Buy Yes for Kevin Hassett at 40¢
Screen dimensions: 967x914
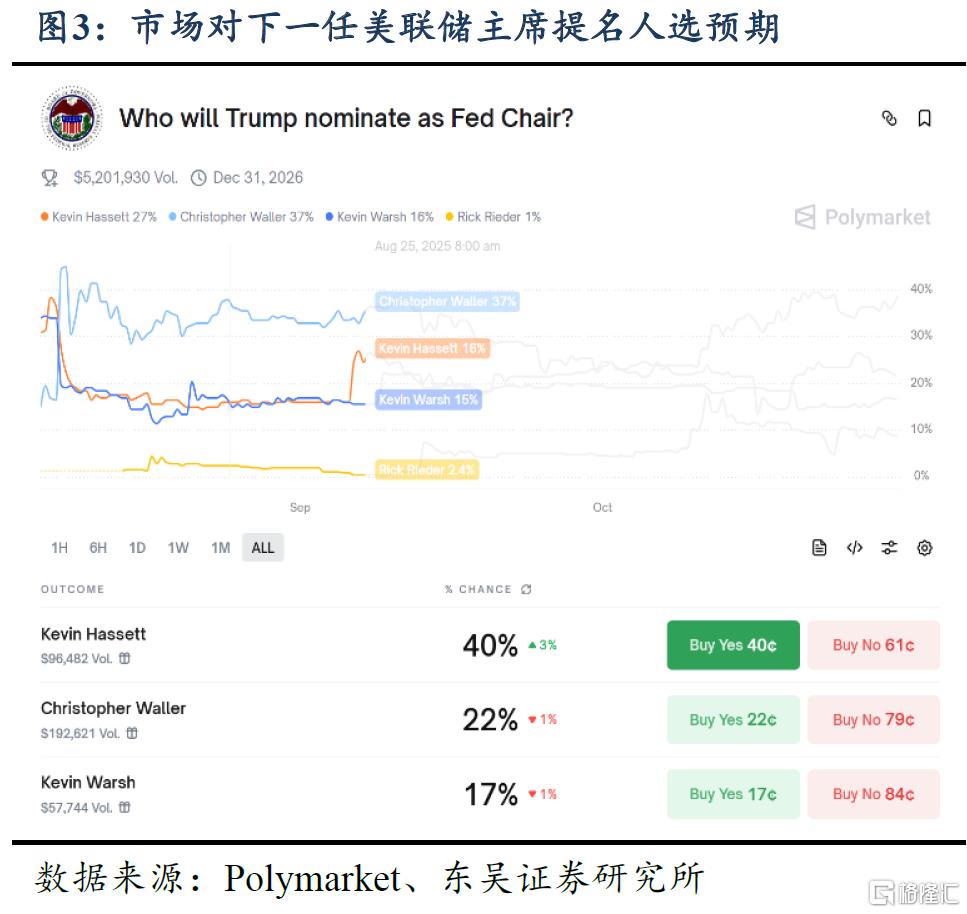pos(733,645)
